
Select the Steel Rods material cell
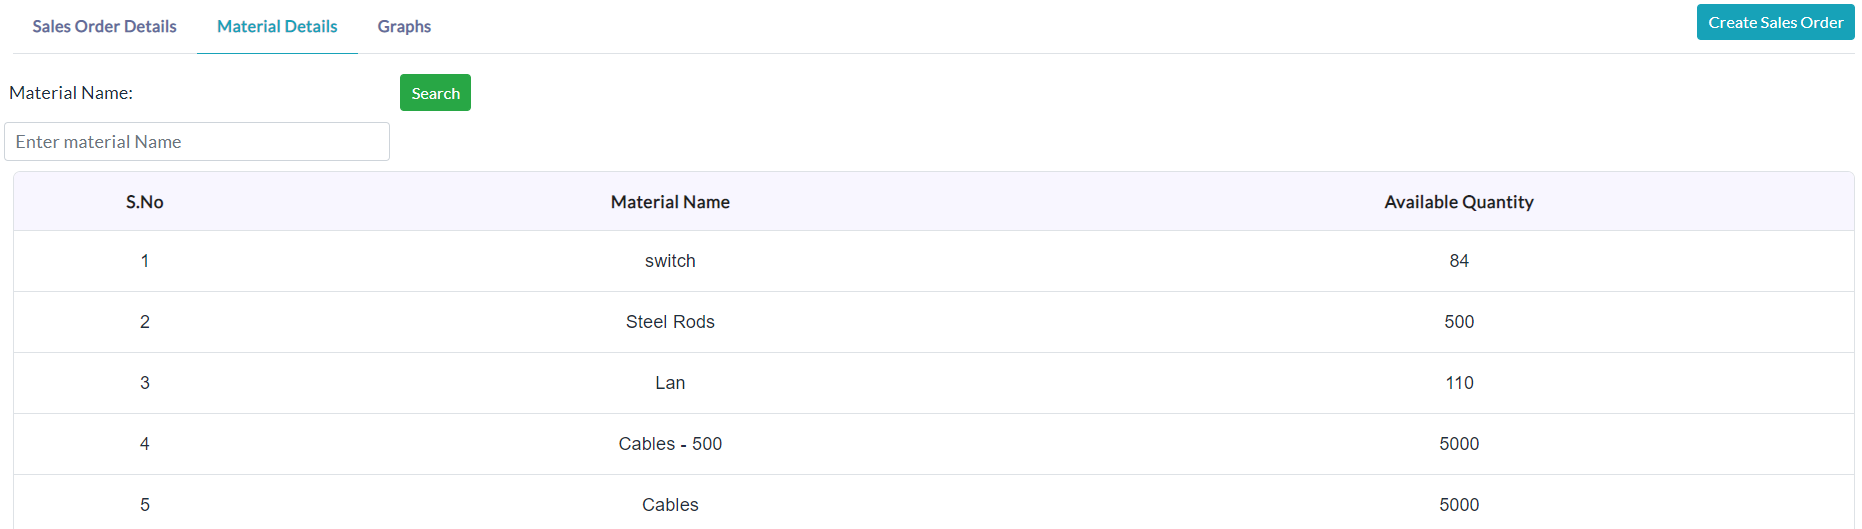point(670,322)
